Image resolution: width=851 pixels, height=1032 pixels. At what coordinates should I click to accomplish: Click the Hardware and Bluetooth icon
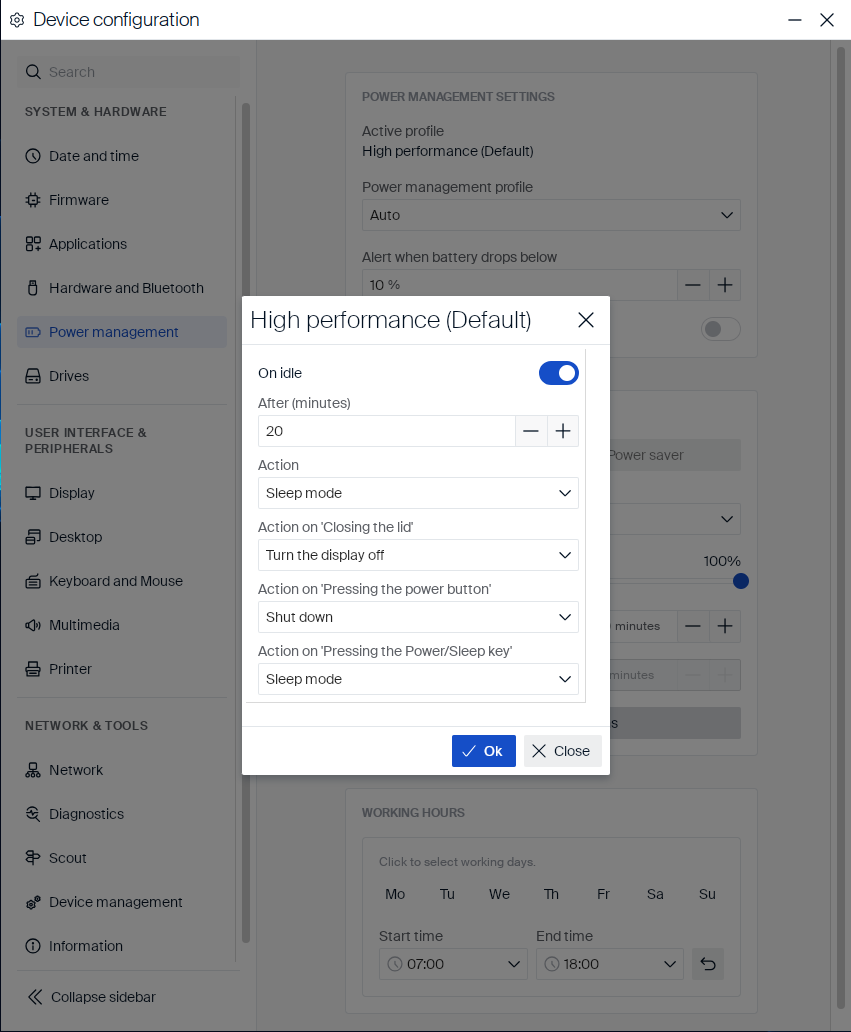coord(33,288)
